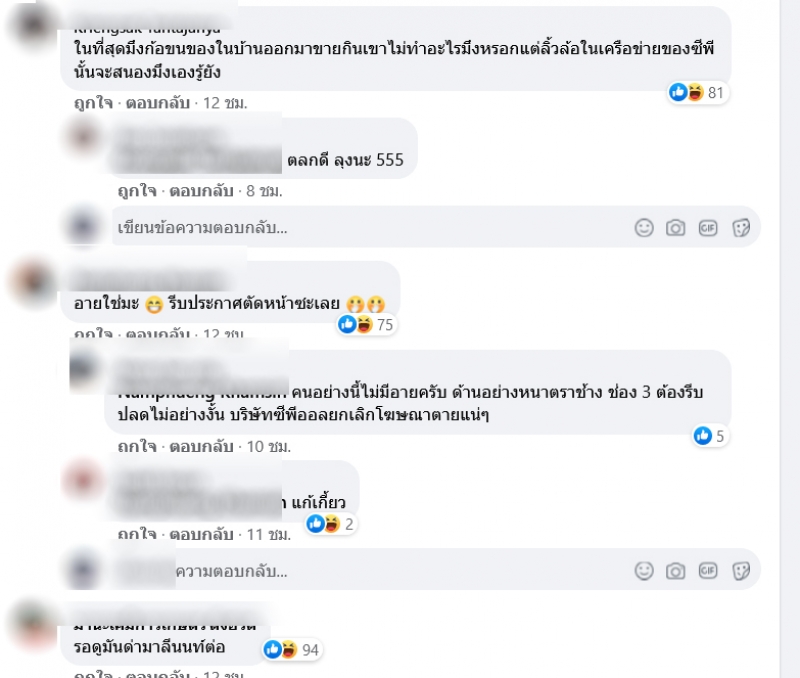Click ตอบกลับ under the top comment
This screenshot has height=678, width=800.
coord(158,103)
